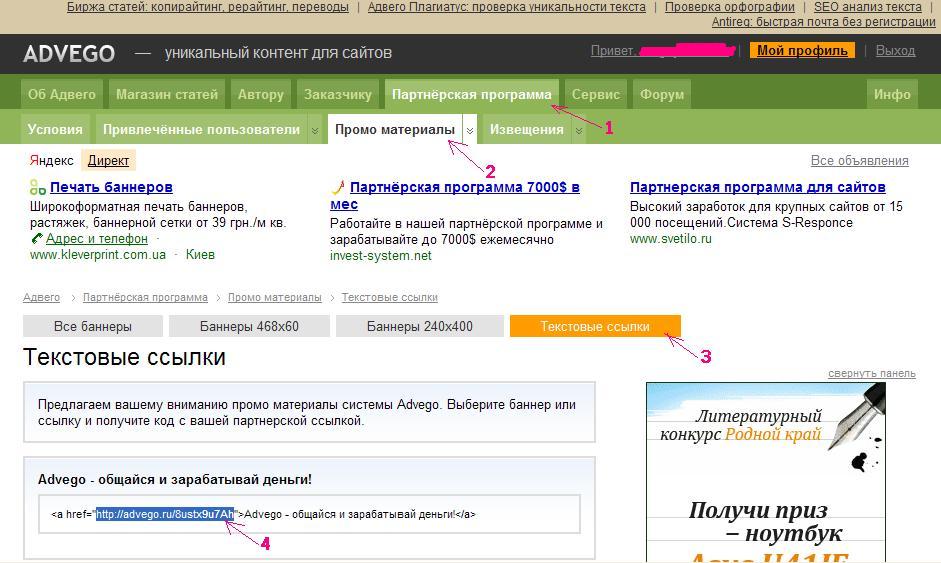The width and height of the screenshot is (941, 563).
Task: Open the Печать баннеров ad title
Action: pyautogui.click(x=112, y=187)
